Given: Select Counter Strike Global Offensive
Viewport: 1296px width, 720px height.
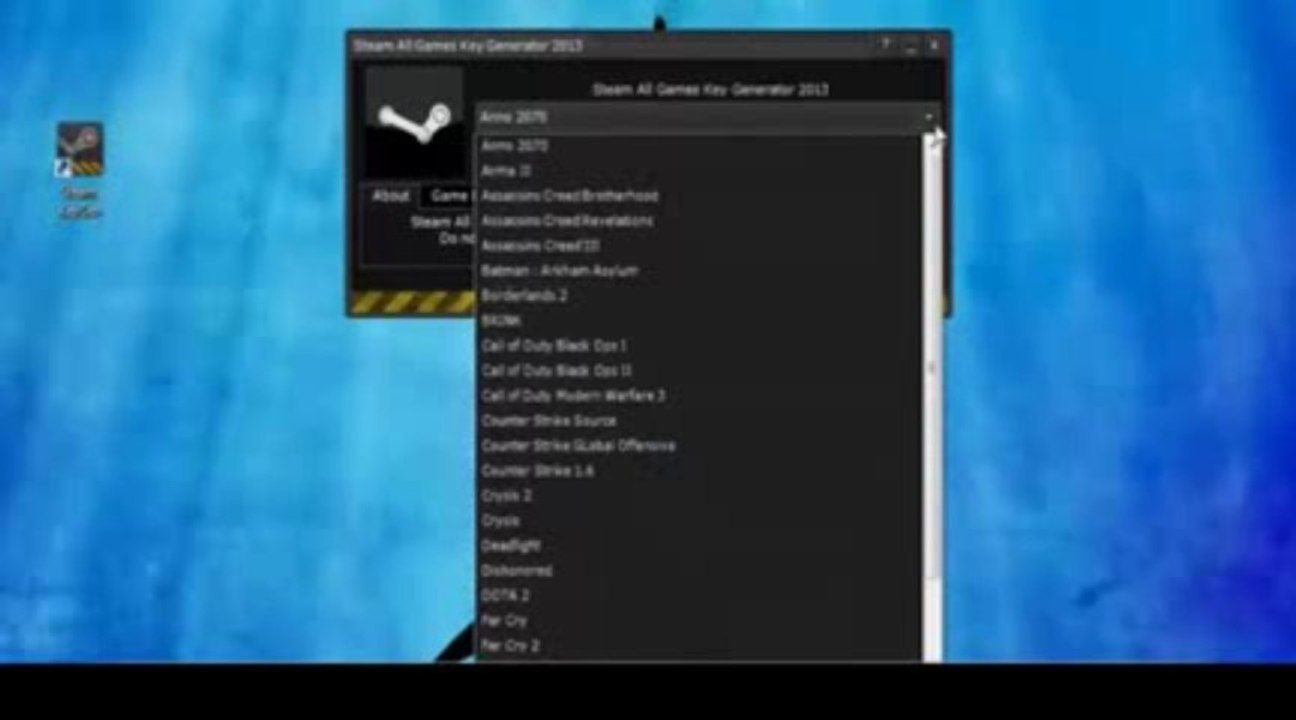Looking at the screenshot, I should pos(698,446).
